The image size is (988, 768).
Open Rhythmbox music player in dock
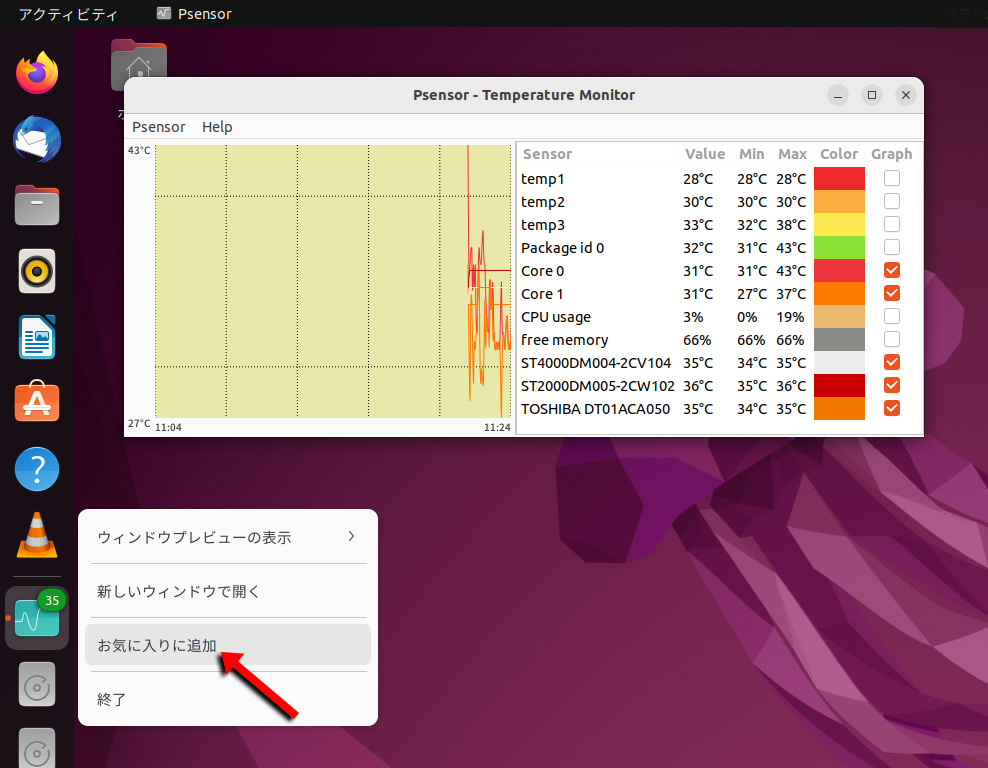pos(37,272)
